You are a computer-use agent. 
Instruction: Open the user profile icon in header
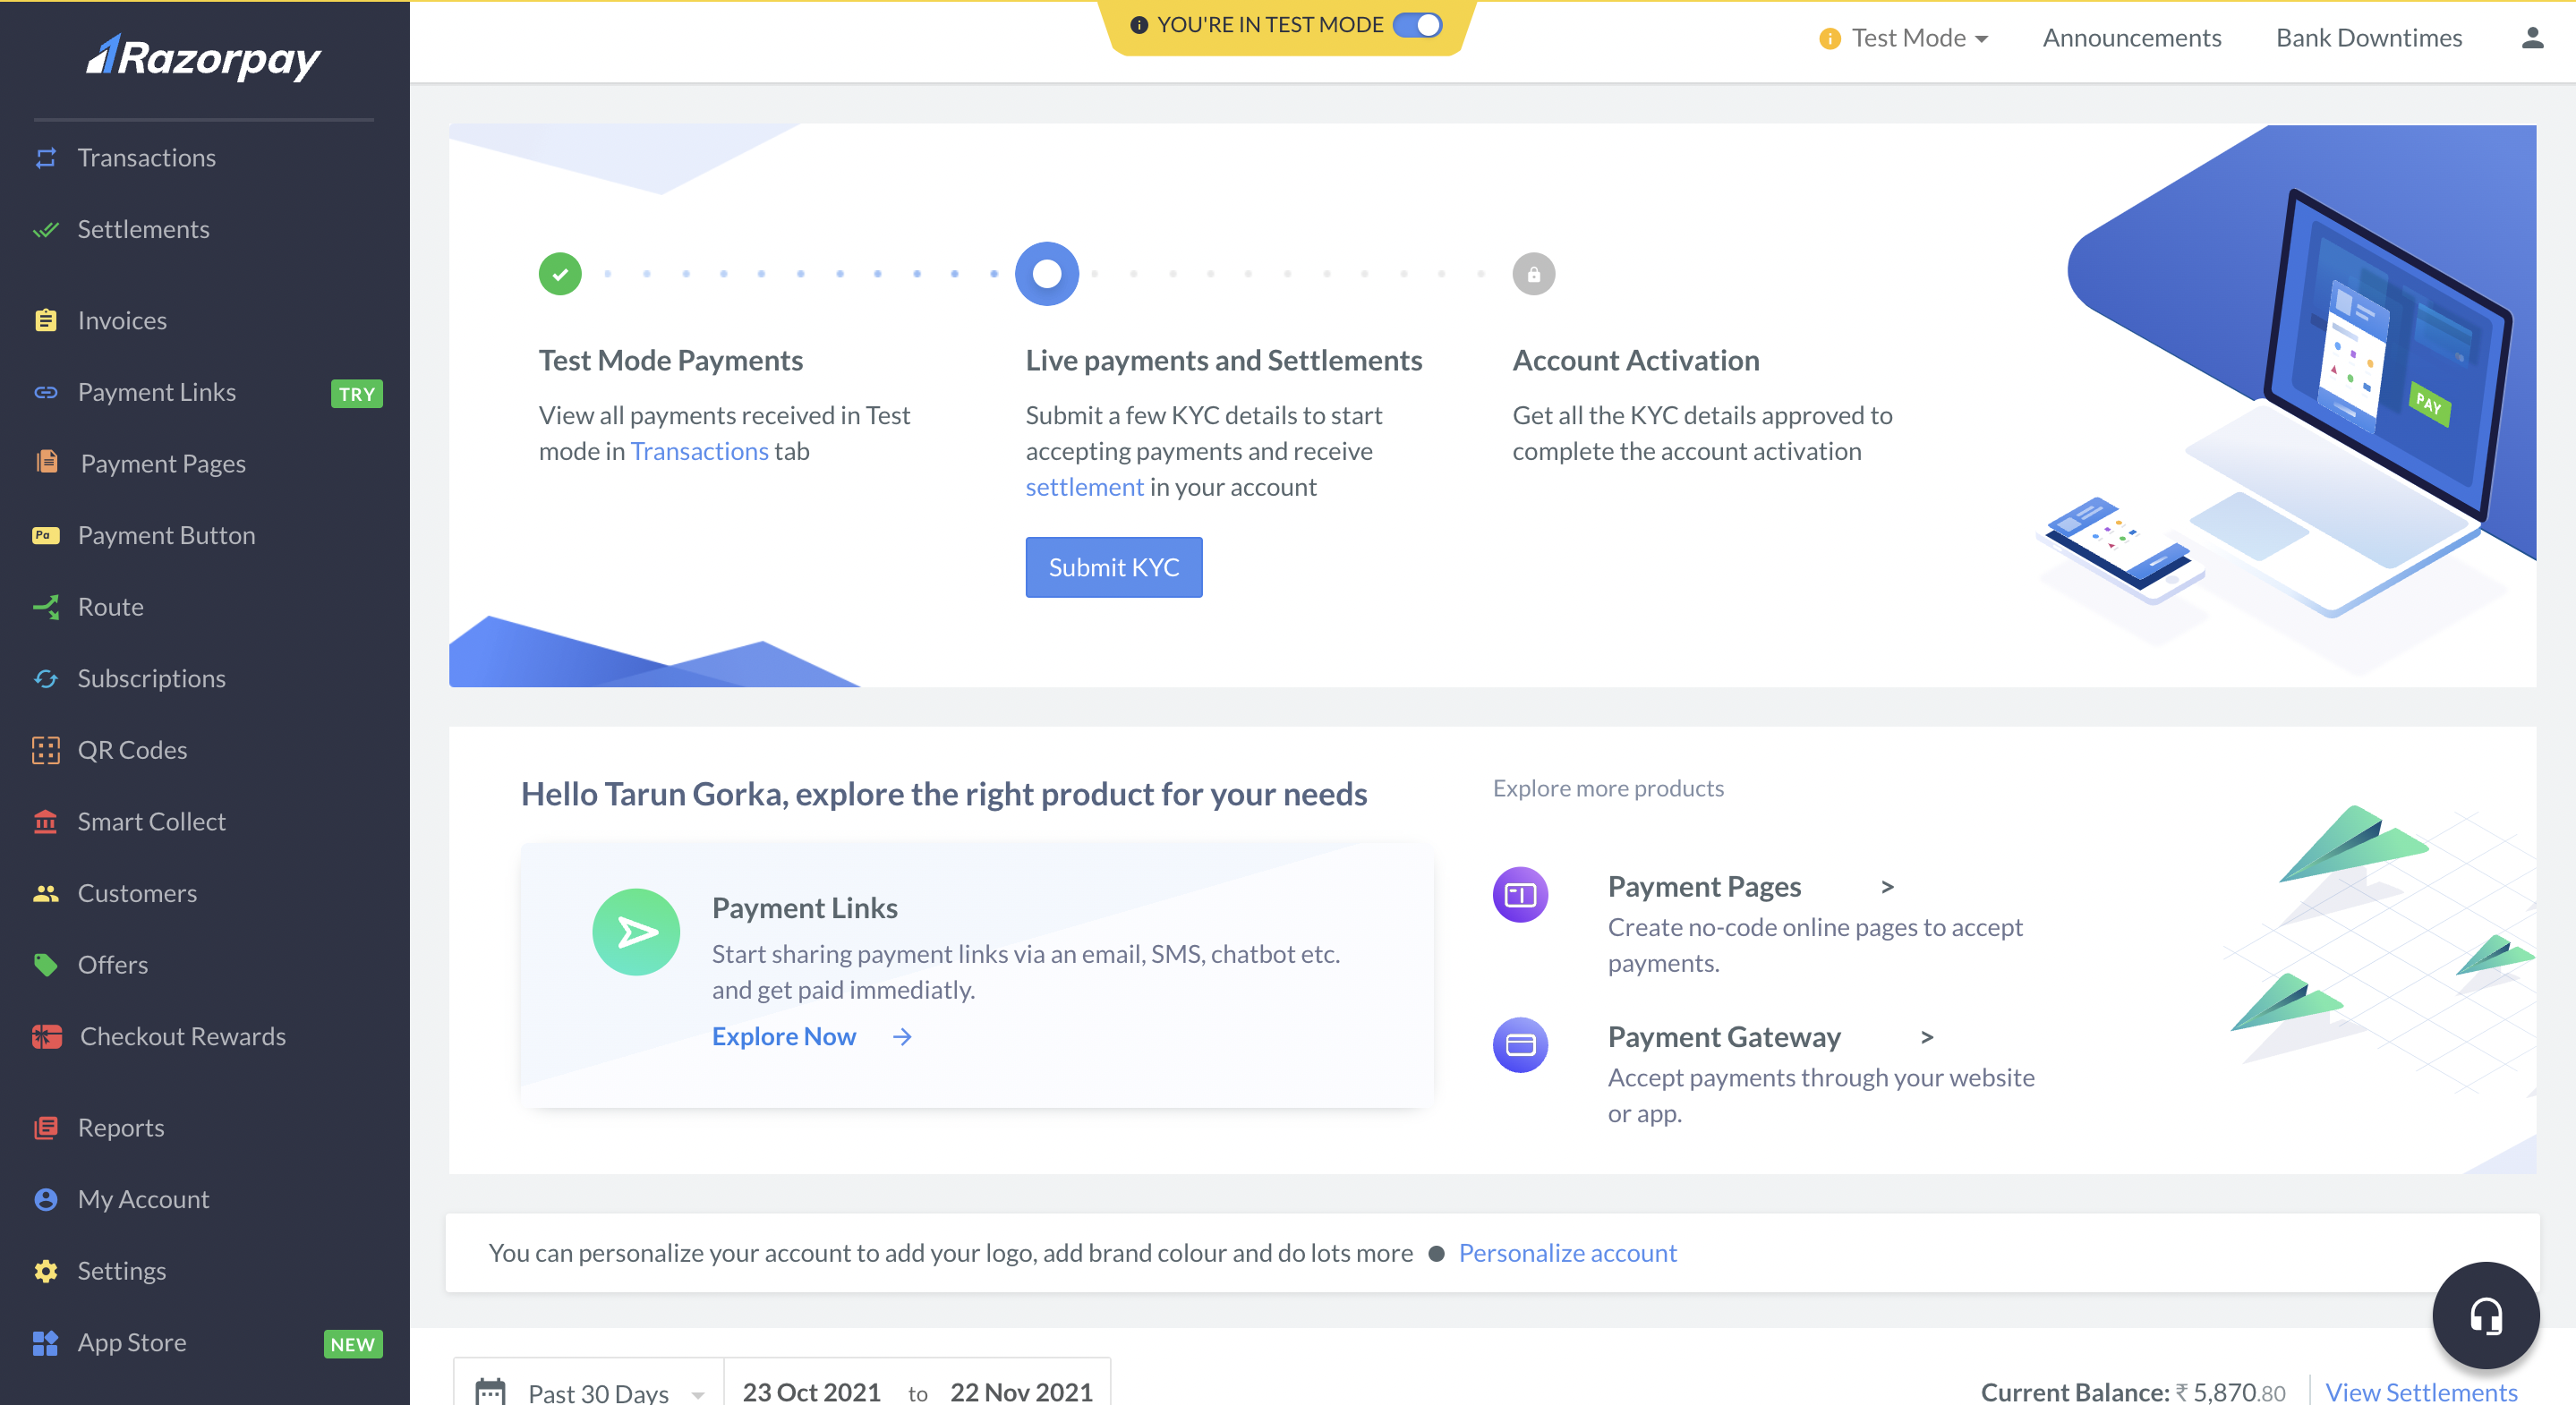coord(2532,38)
